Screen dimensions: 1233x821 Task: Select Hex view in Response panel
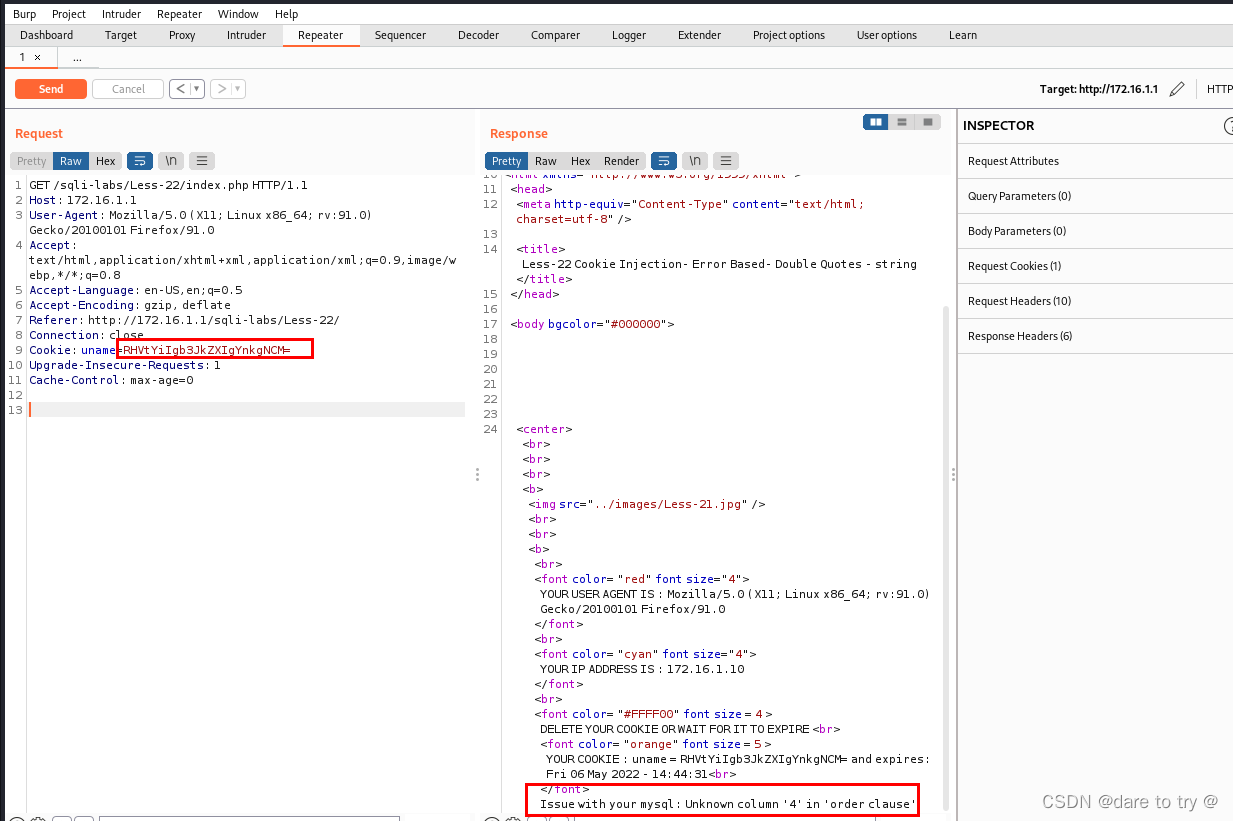click(581, 161)
